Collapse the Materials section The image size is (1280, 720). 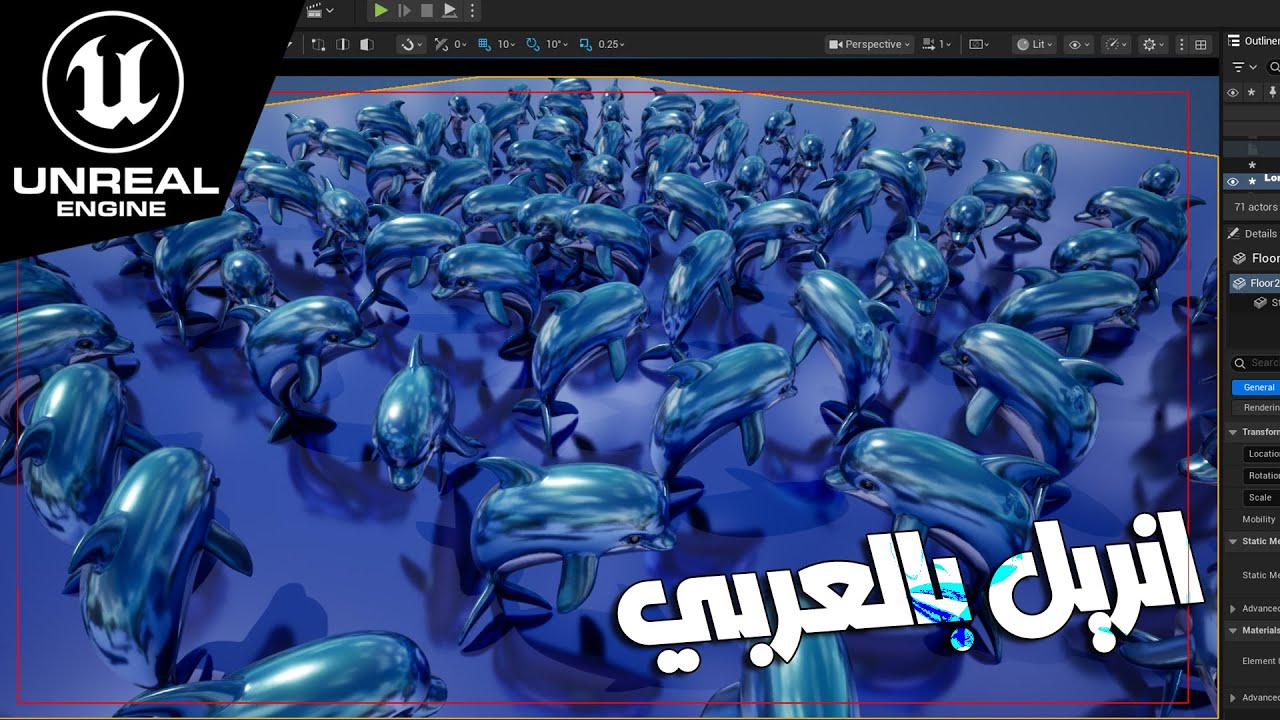pos(1233,630)
